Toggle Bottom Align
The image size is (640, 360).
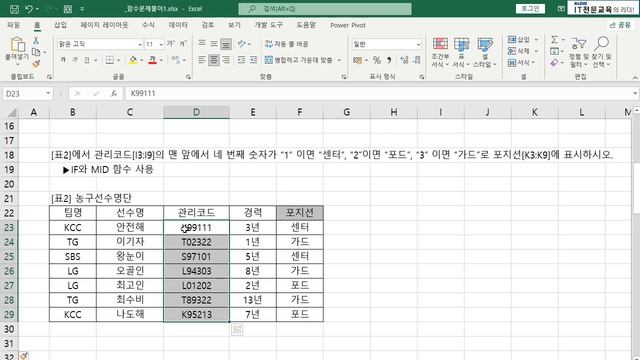pyautogui.click(x=226, y=44)
